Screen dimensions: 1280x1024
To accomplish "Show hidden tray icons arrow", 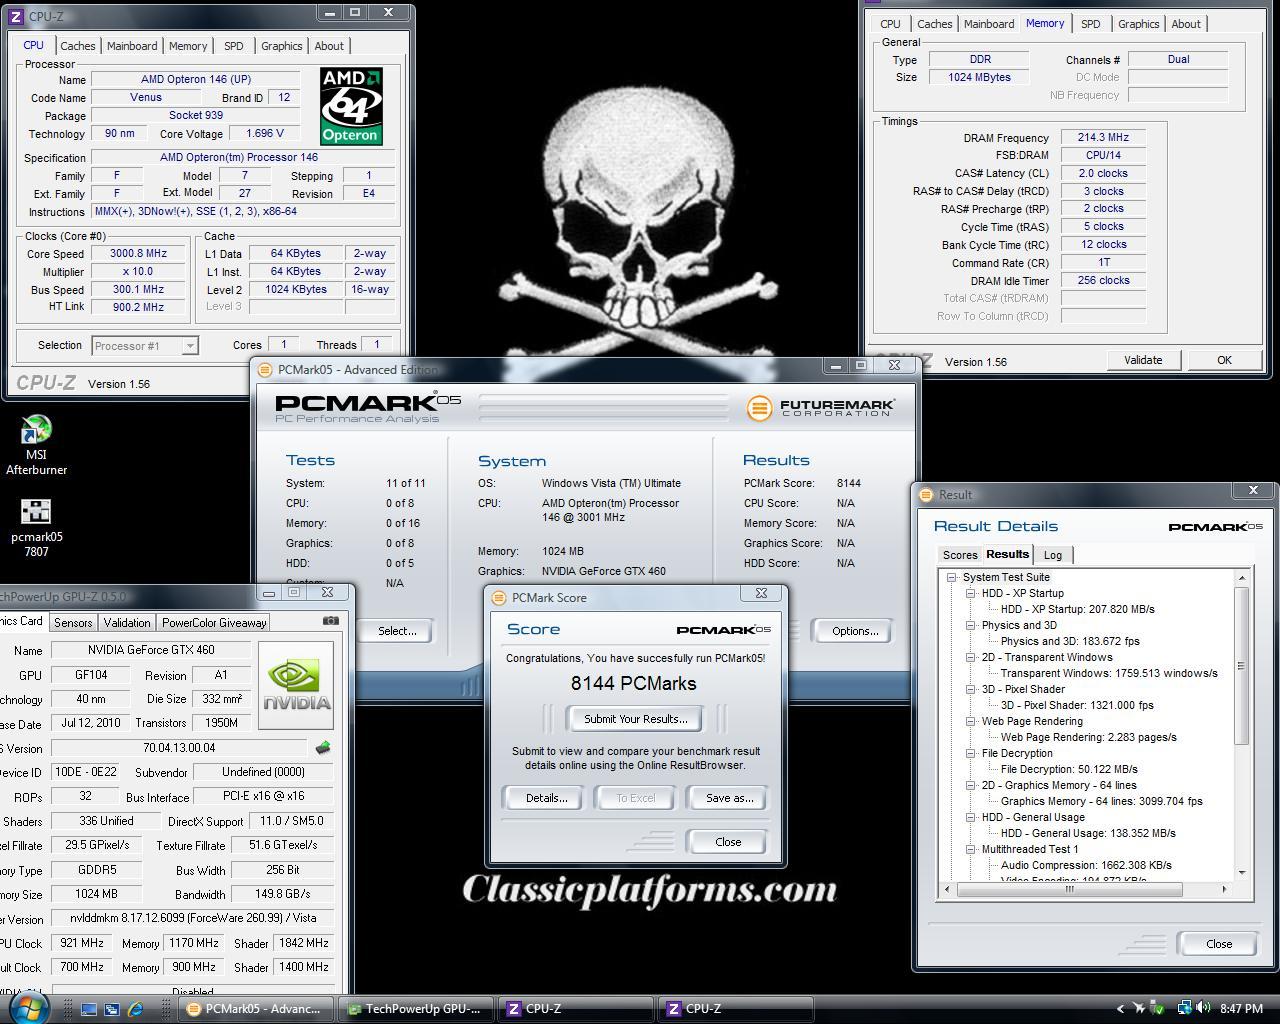I will pyautogui.click(x=1120, y=1009).
